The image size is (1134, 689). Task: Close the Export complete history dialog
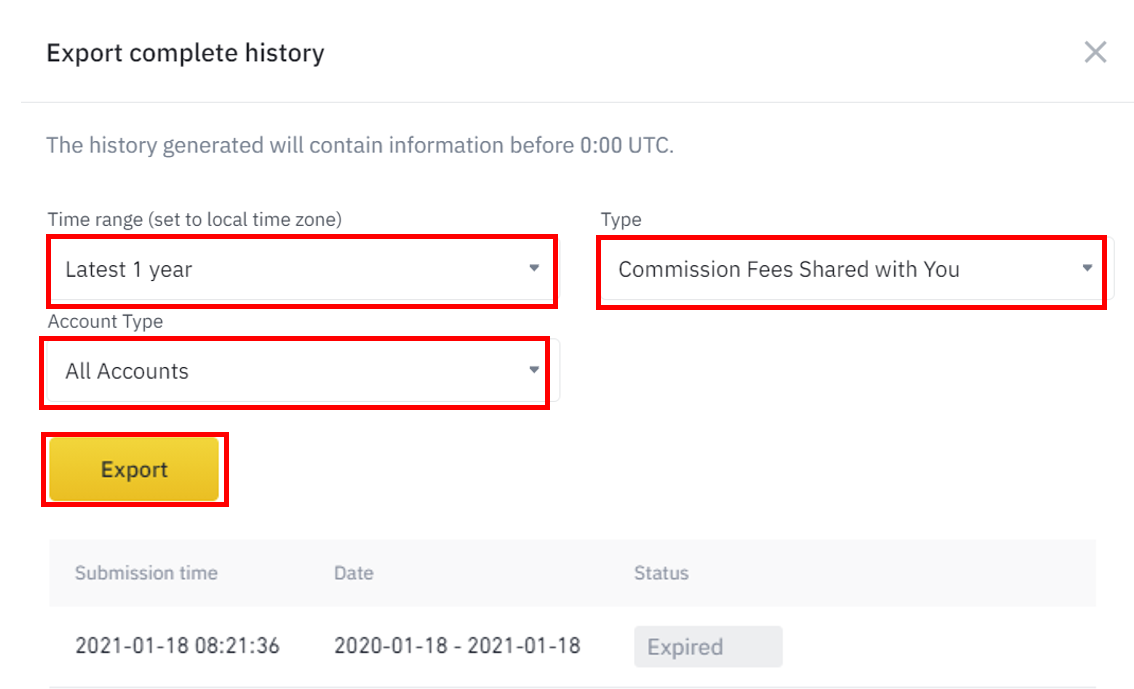click(x=1095, y=52)
